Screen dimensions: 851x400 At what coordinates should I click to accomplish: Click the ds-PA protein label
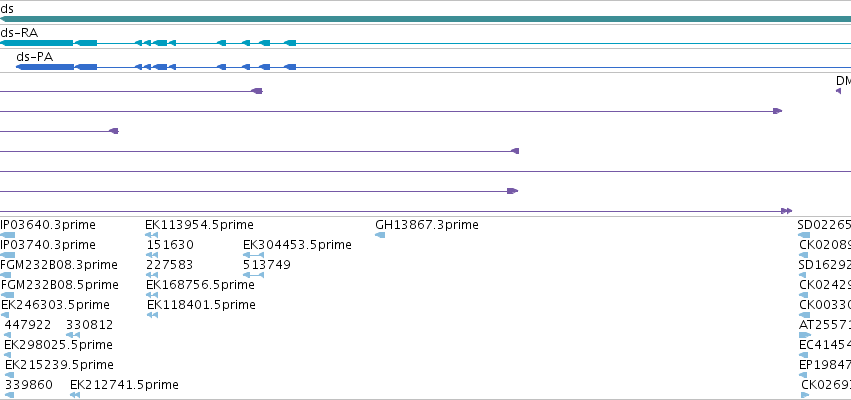(35, 56)
